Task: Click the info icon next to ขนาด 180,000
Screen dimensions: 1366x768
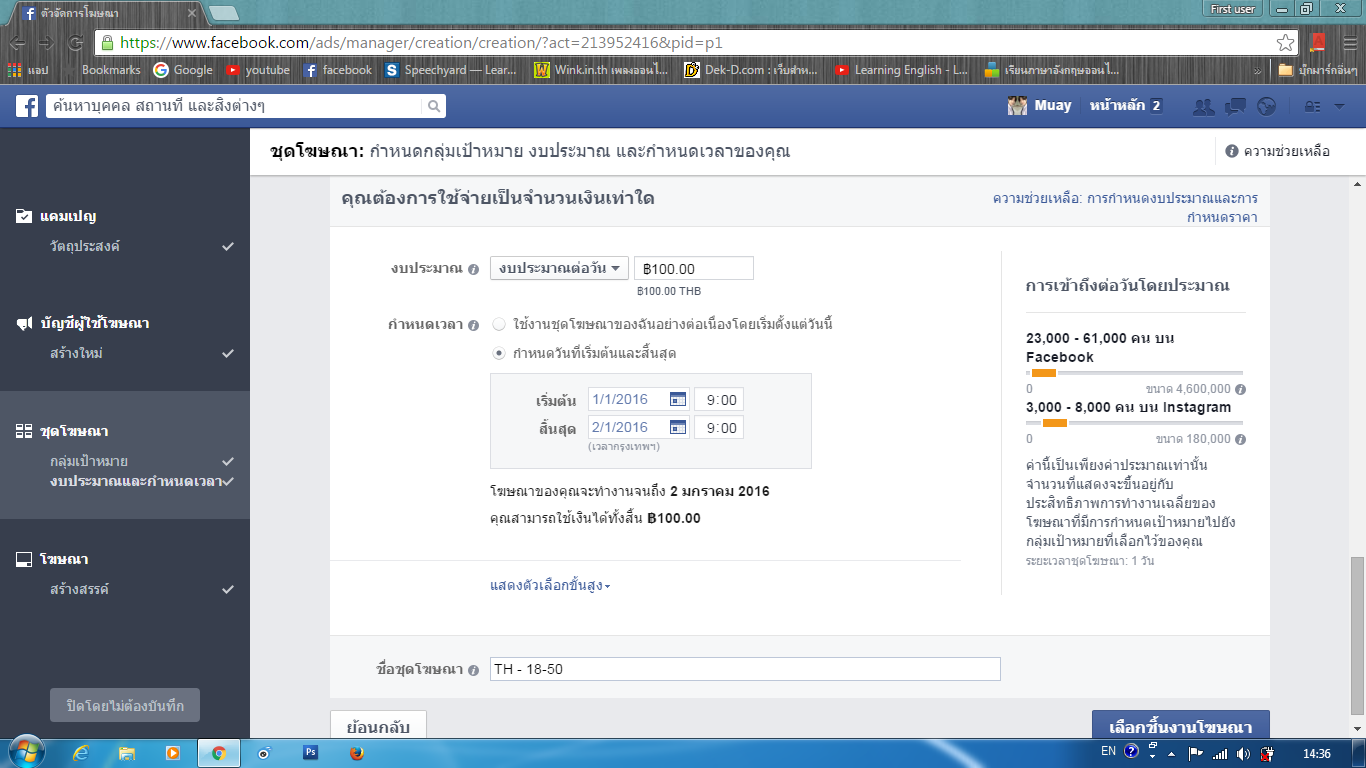Action: [x=1241, y=439]
